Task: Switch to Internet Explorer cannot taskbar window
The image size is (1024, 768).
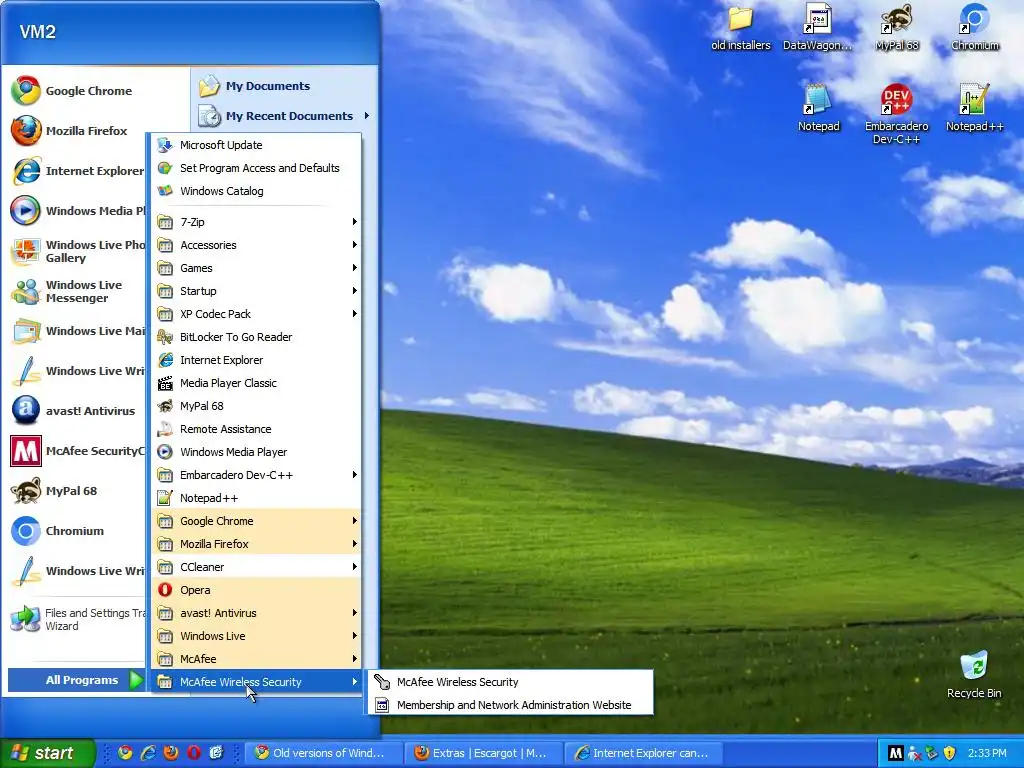Action: [642, 753]
